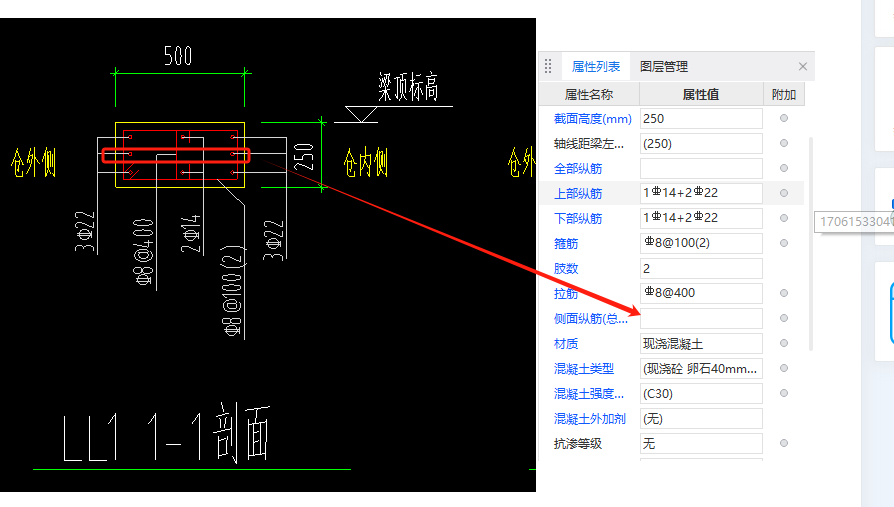Toggle 附加 option for 拉筋 row
This screenshot has height=507, width=894.
pyautogui.click(x=784, y=293)
